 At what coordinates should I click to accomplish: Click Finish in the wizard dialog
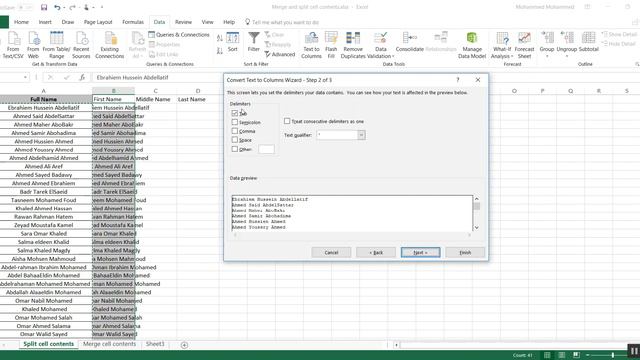(x=465, y=252)
